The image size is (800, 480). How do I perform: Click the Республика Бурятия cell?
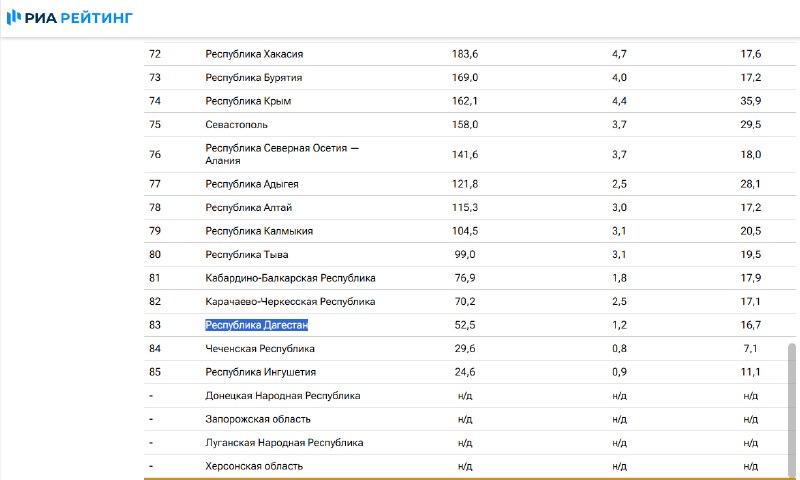coord(254,77)
